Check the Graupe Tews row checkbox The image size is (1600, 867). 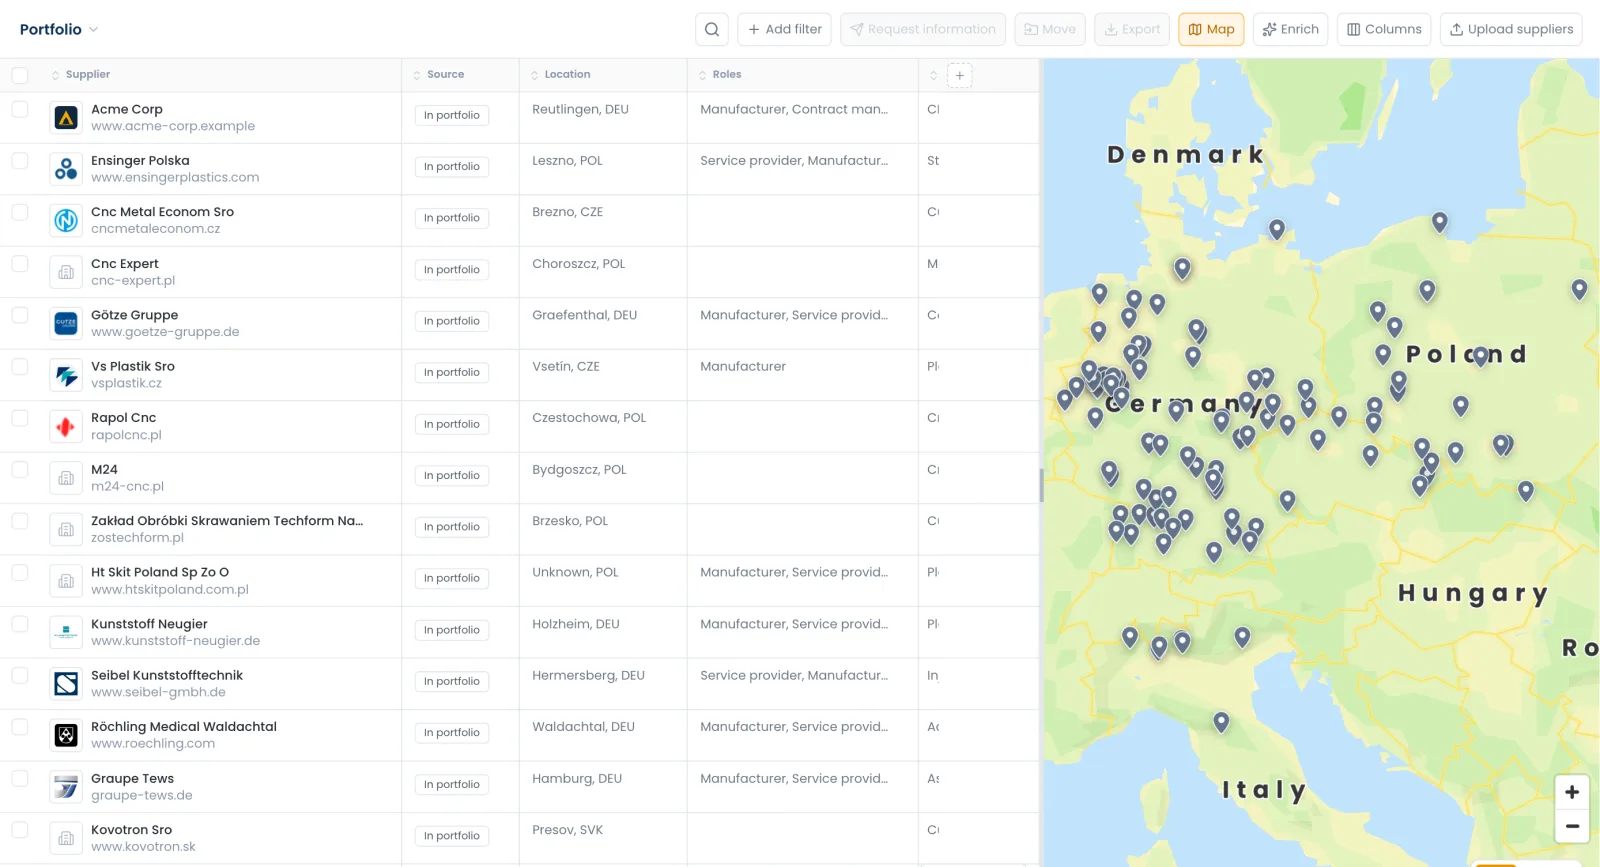click(x=20, y=778)
